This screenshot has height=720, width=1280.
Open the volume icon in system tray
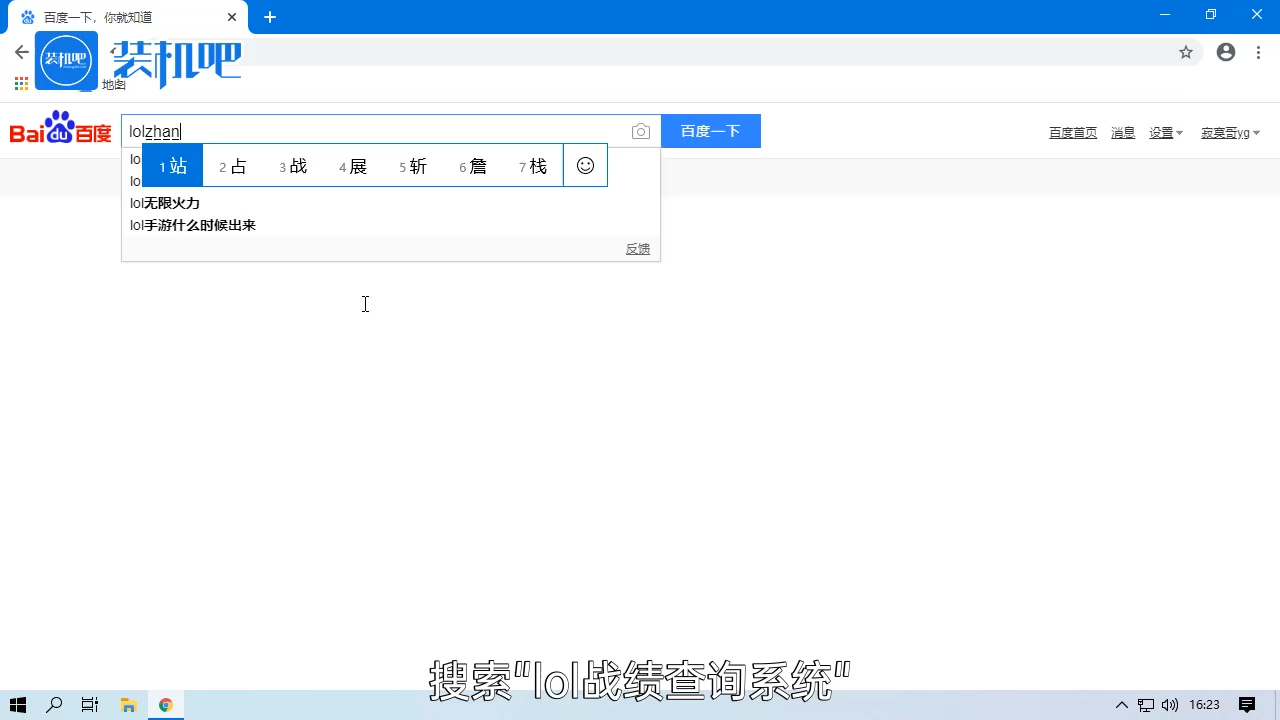coord(1170,705)
